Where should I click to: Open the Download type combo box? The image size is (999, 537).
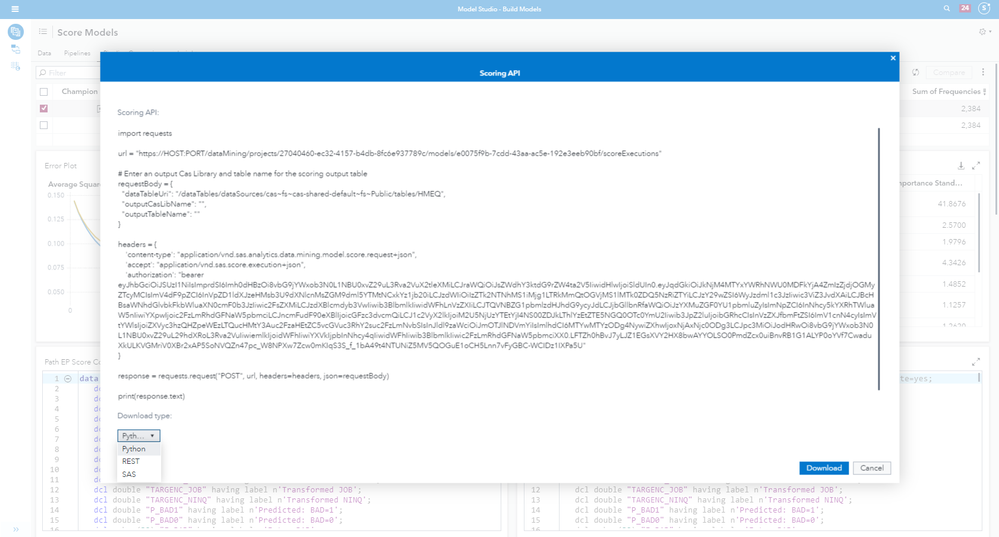coord(138,436)
